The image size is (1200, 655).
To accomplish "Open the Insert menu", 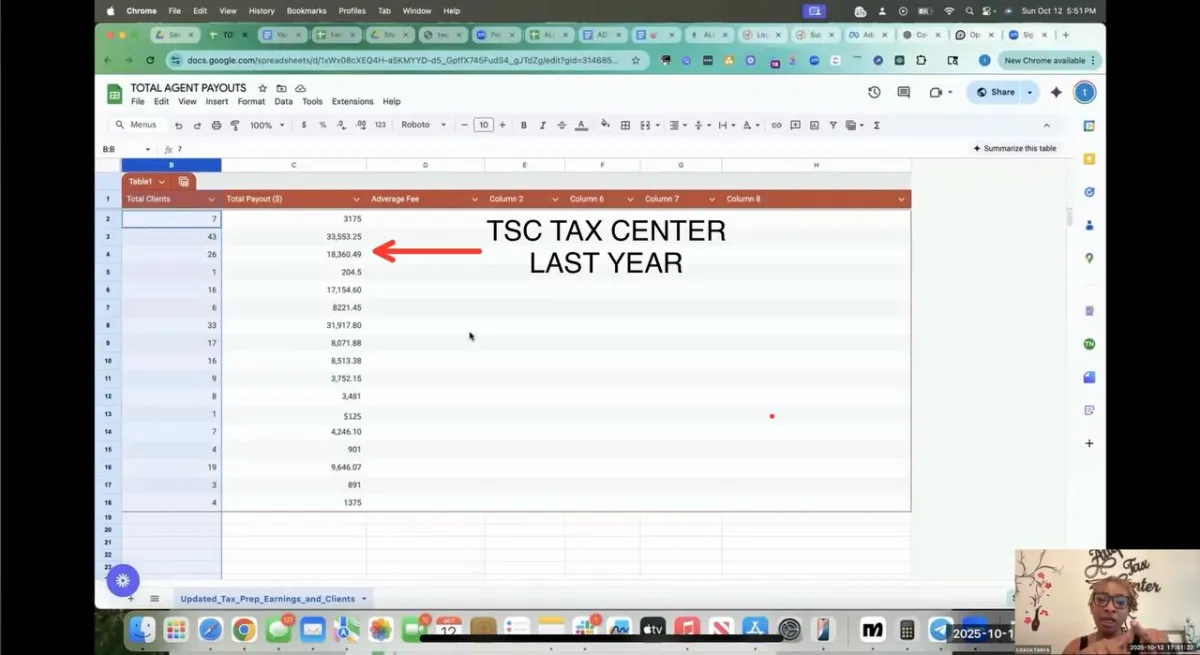I will click(x=217, y=102).
